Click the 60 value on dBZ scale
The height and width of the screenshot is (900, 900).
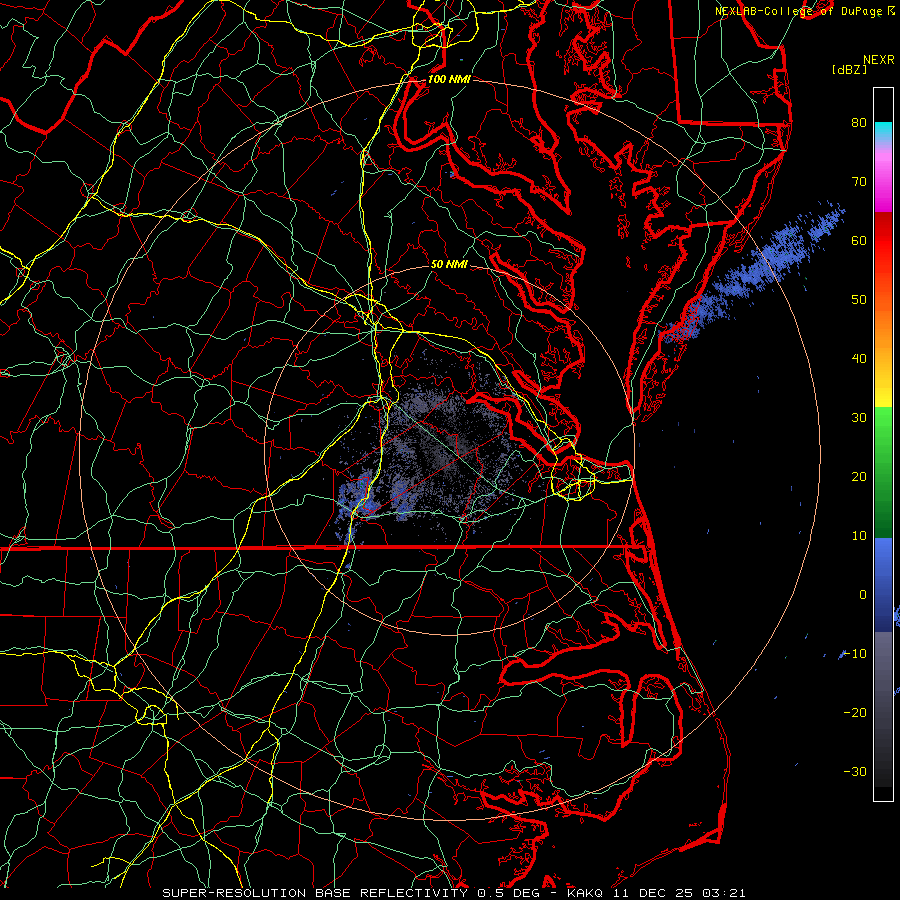pyautogui.click(x=859, y=240)
